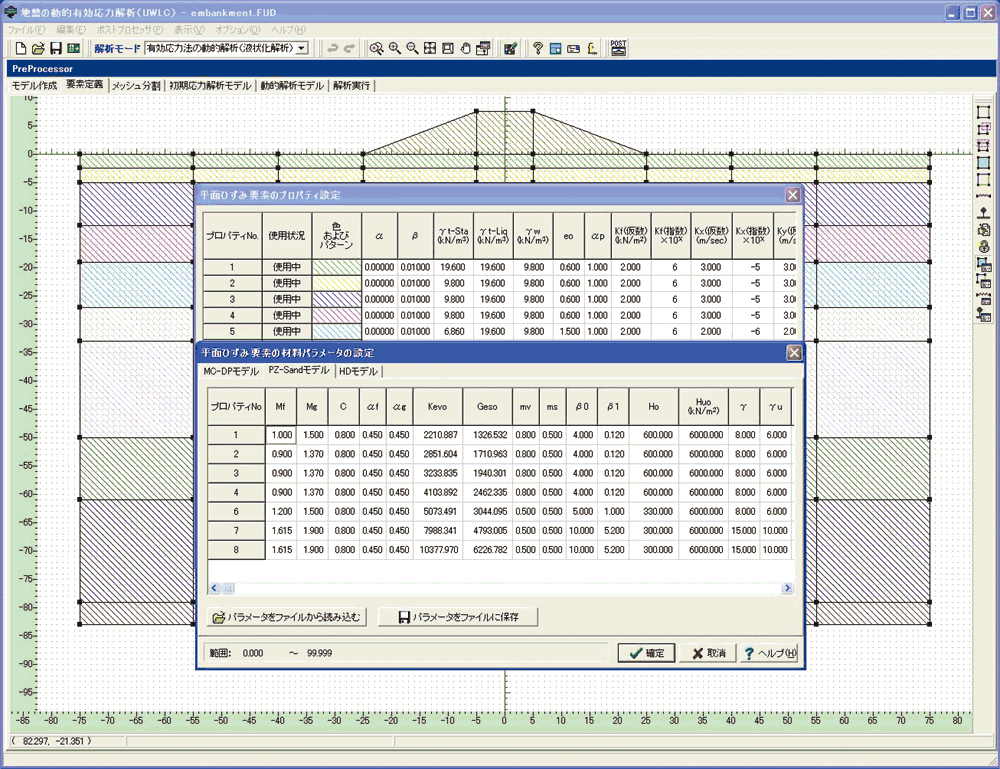Screen dimensions: 1000x769
Task: Click the 取消 cancel button
Action: (707, 653)
